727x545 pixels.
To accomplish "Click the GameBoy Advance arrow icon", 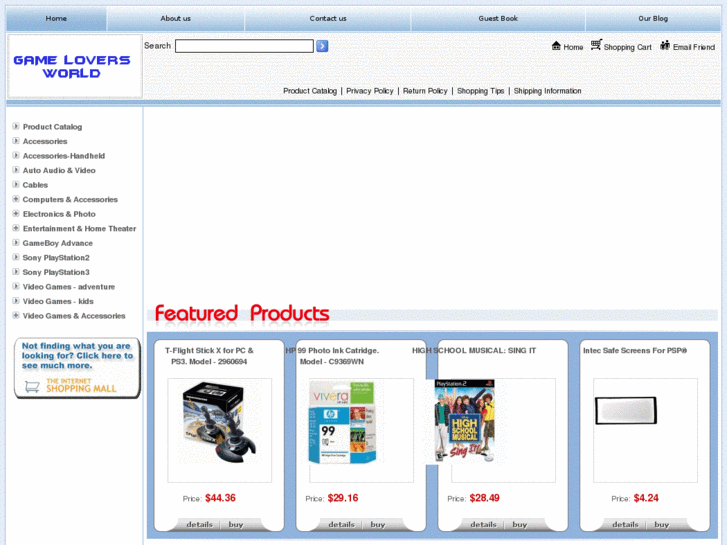I will pyautogui.click(x=16, y=243).
